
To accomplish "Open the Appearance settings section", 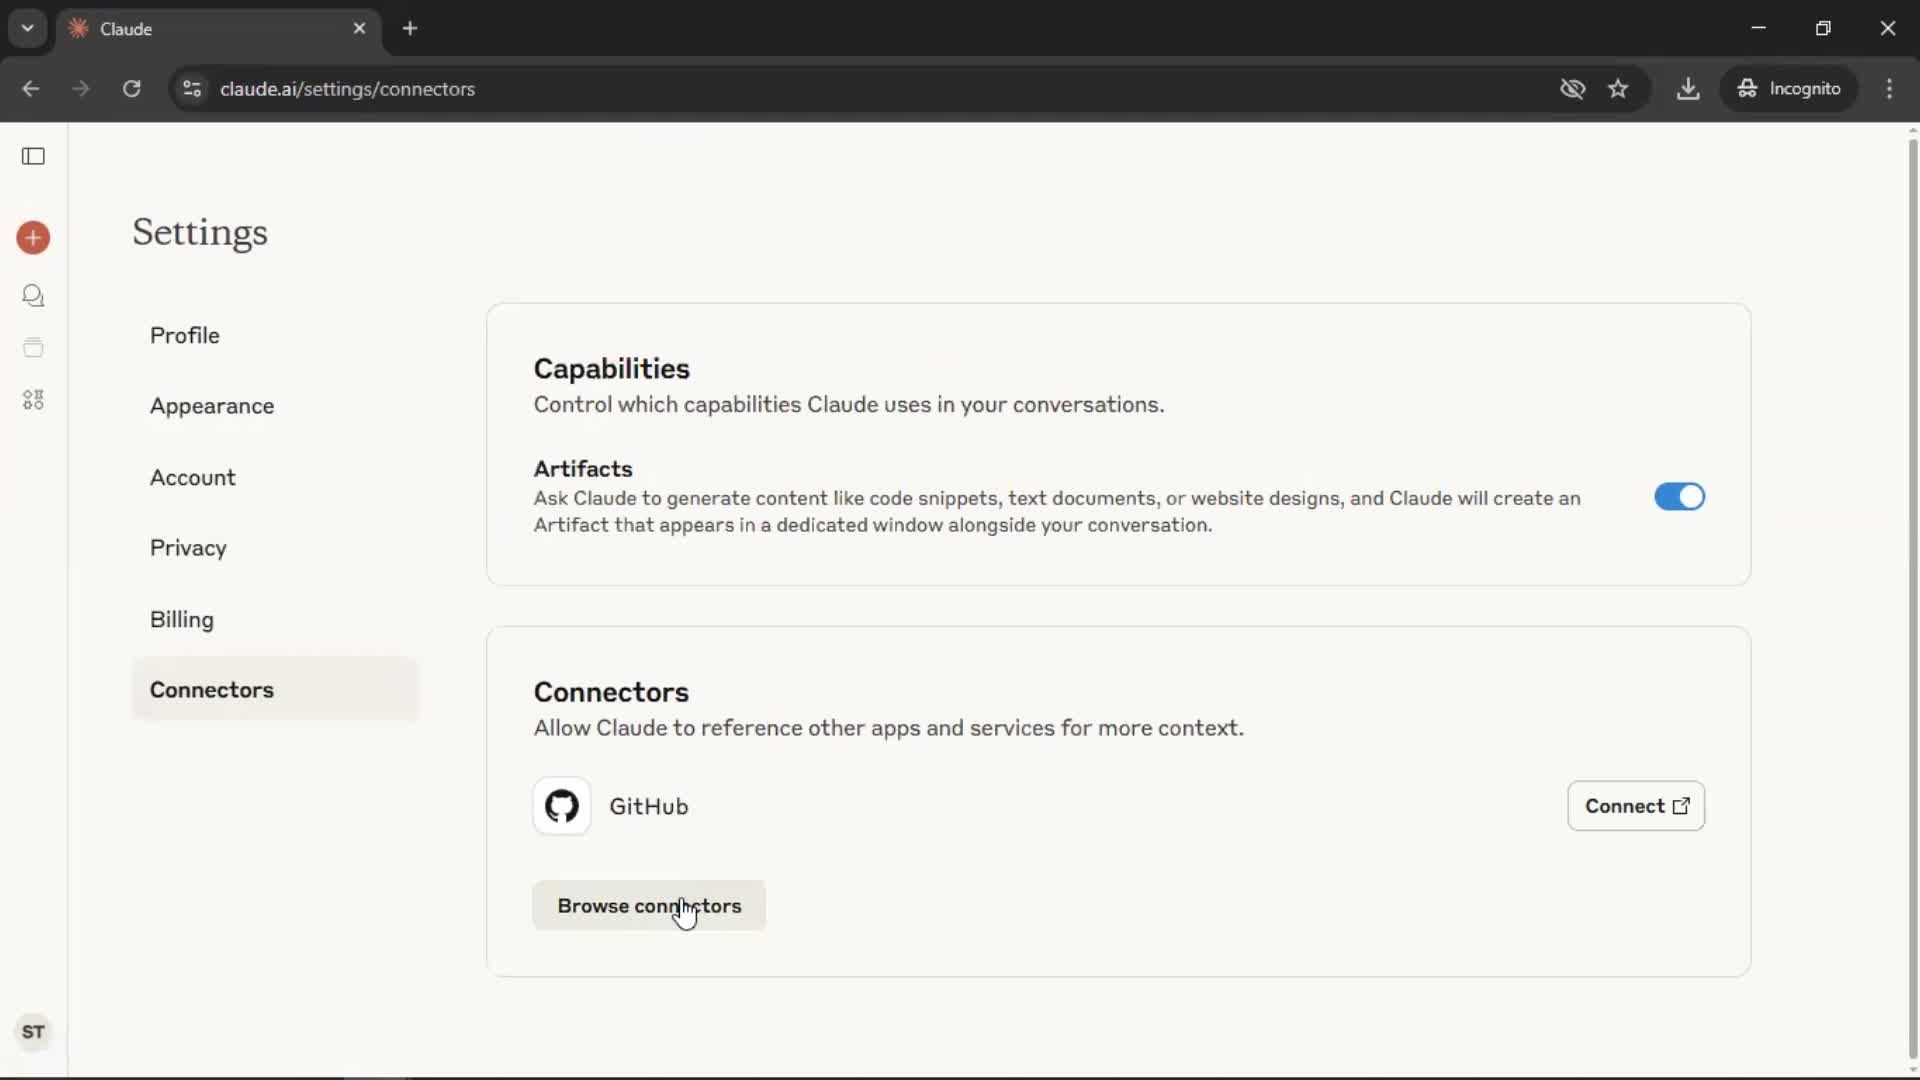I will (x=275, y=406).
